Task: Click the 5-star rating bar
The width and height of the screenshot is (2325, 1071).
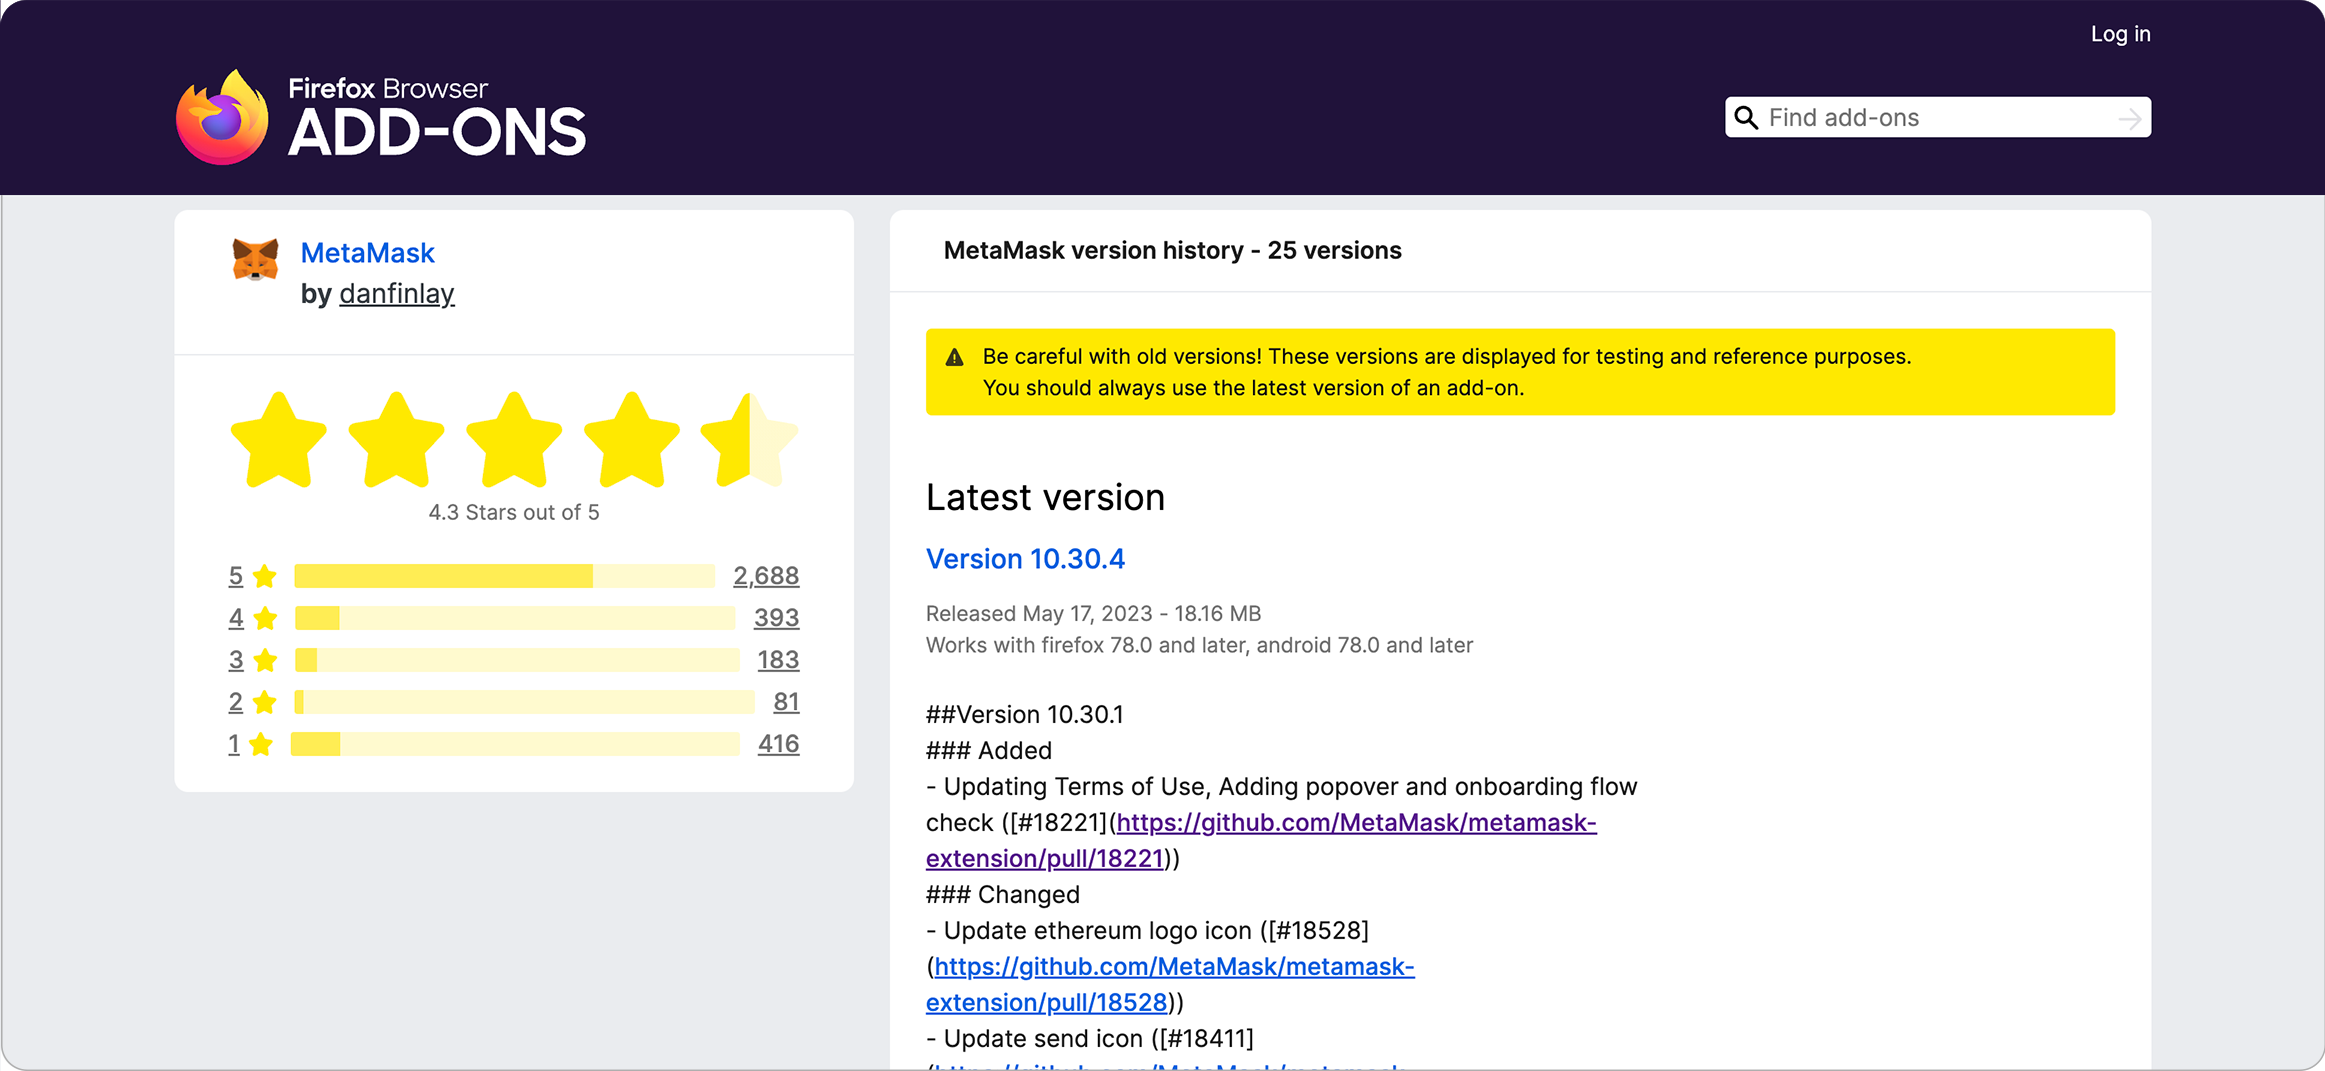Action: tap(505, 576)
